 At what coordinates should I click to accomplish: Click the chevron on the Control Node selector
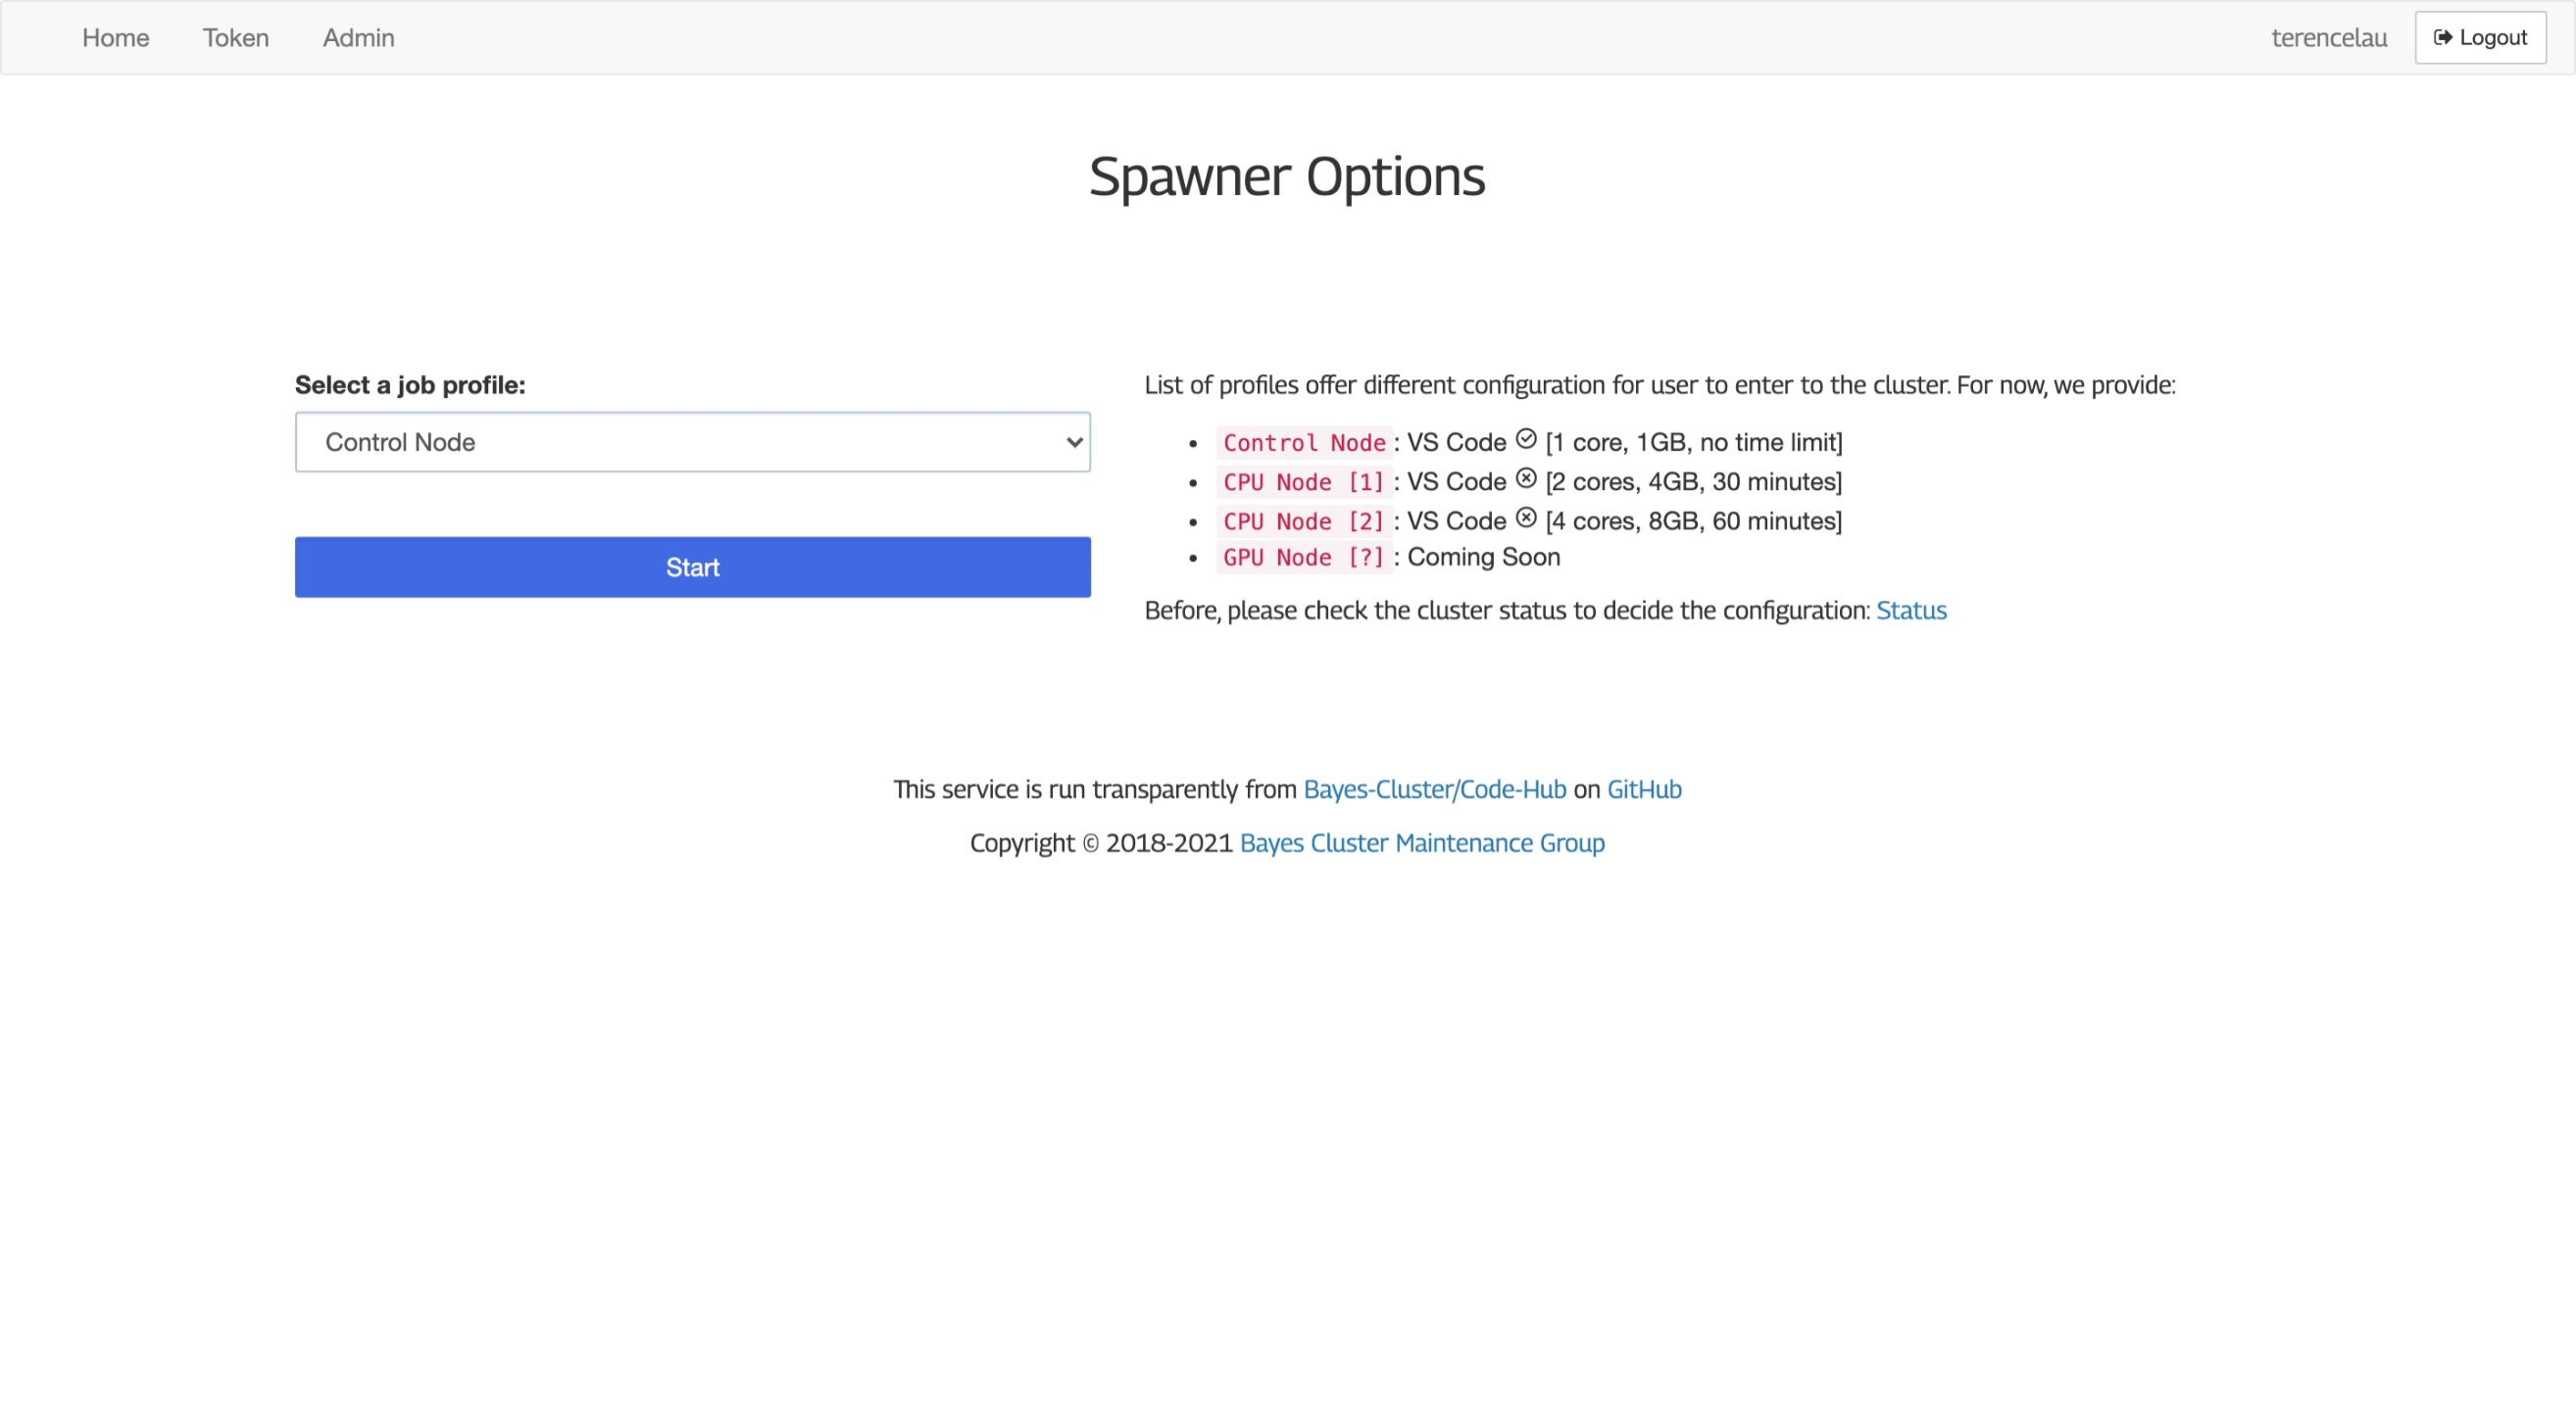(1071, 441)
